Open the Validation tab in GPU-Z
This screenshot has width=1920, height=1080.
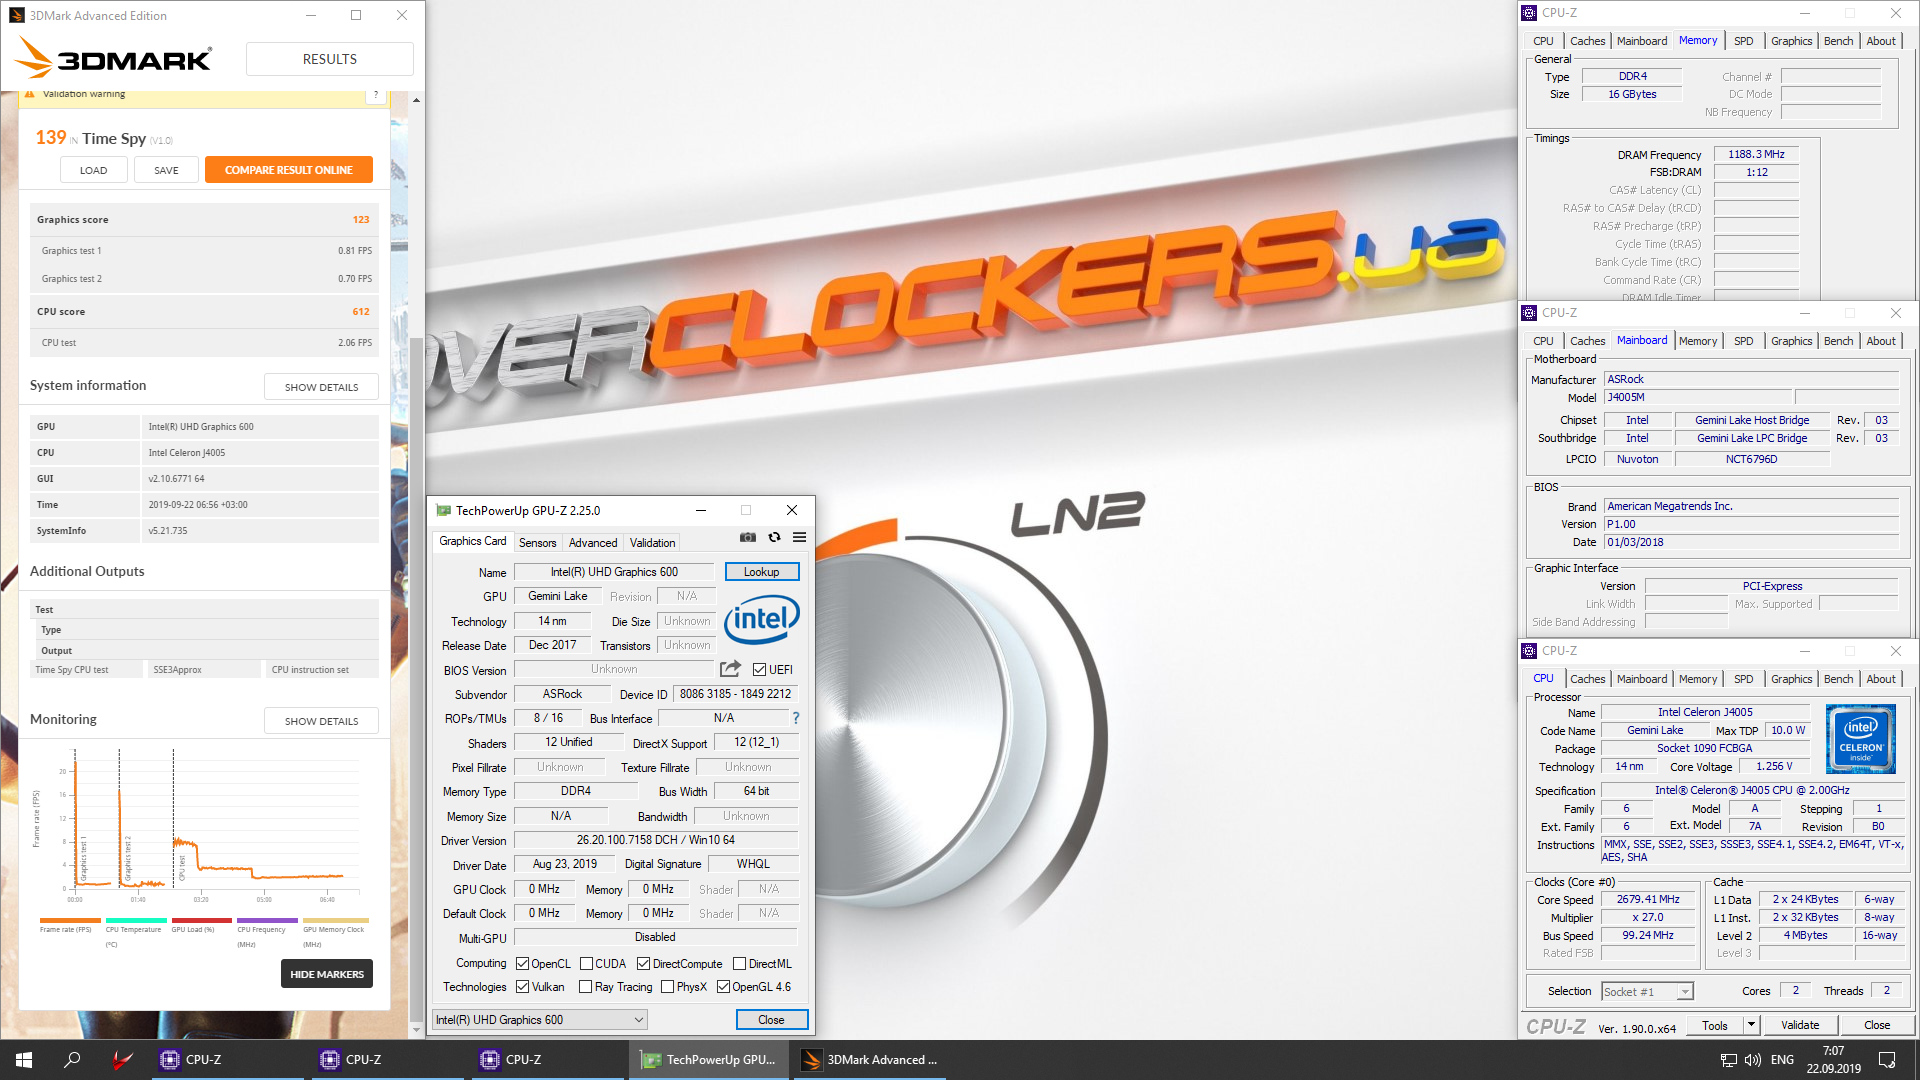coord(653,543)
